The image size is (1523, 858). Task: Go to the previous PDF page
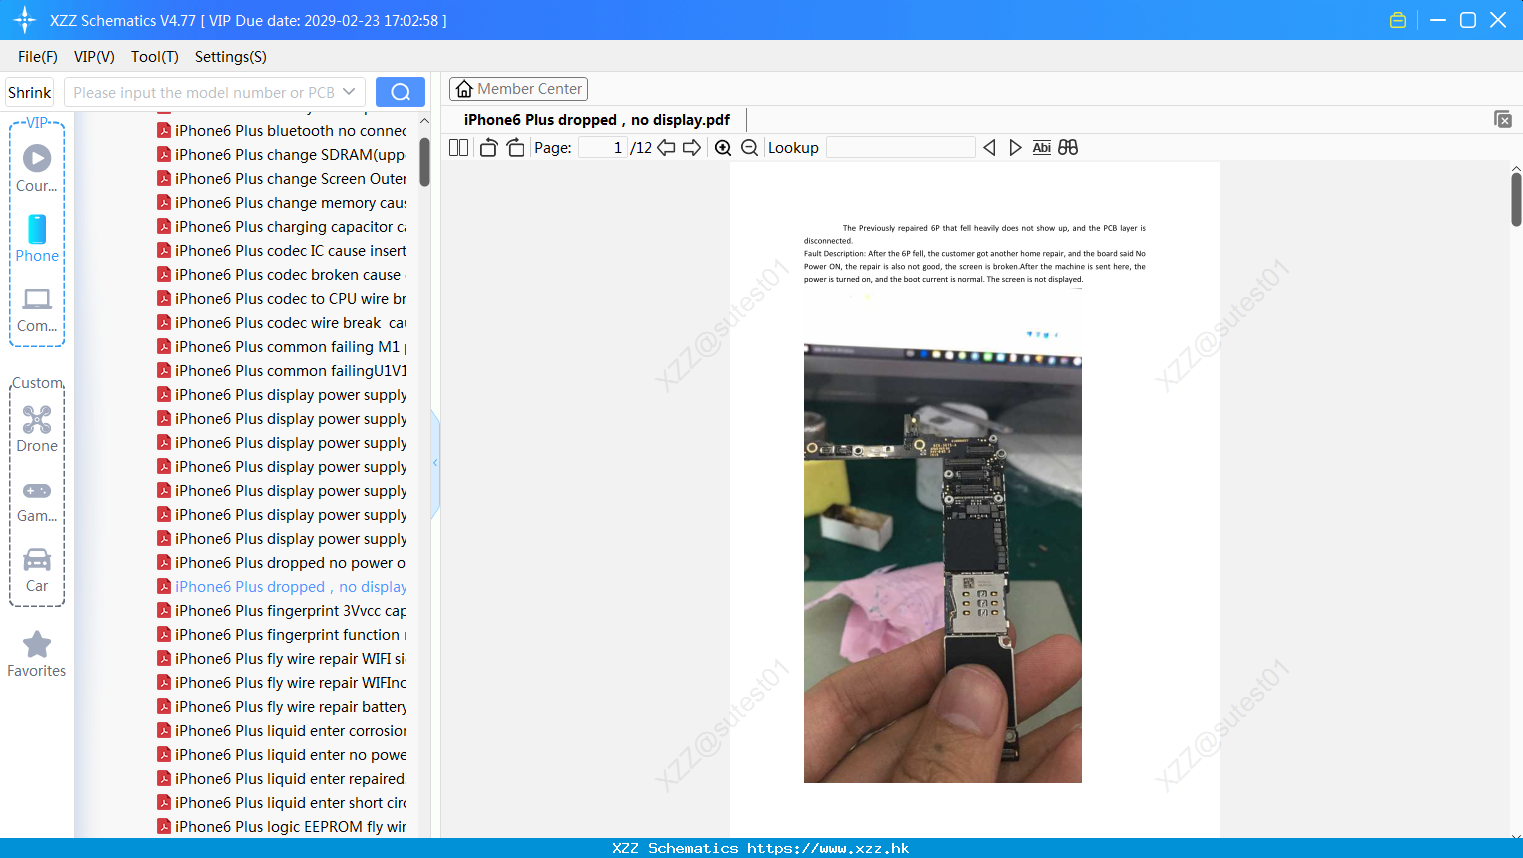click(666, 148)
